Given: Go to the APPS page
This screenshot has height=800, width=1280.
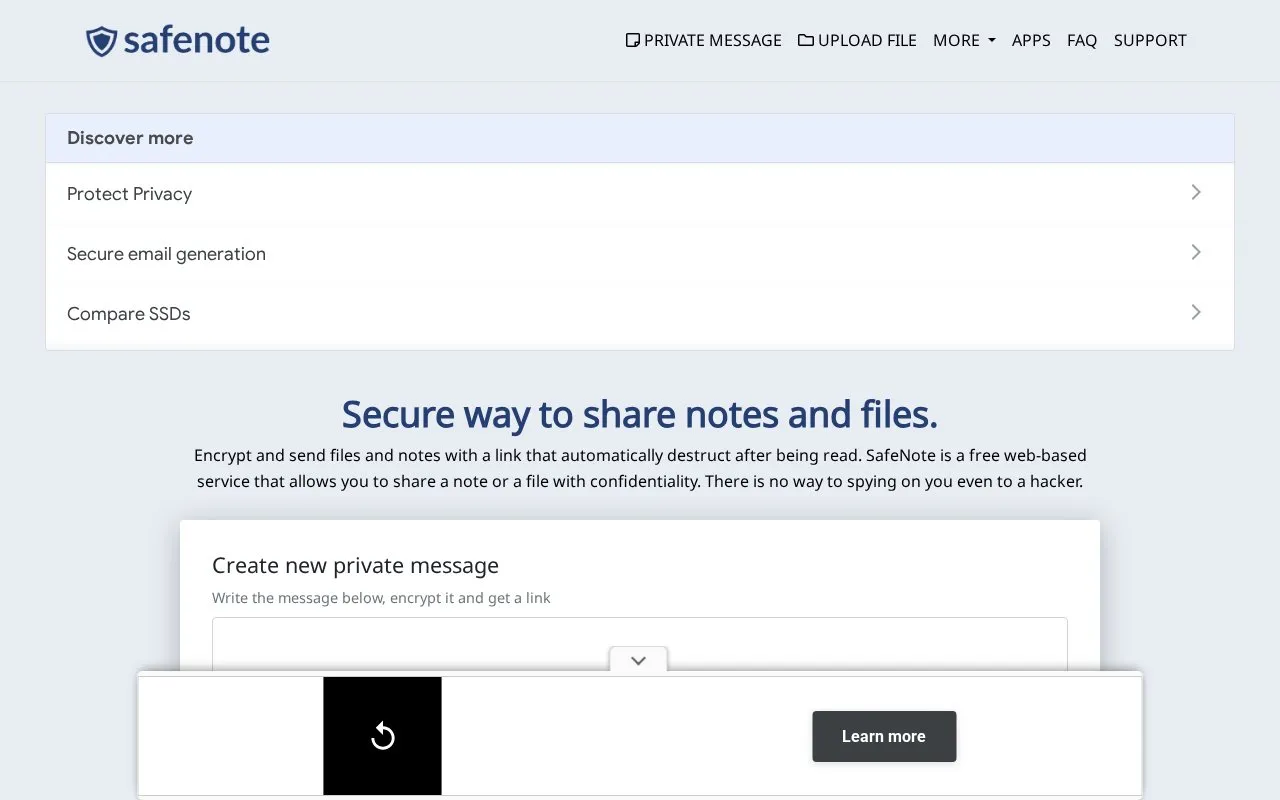Looking at the screenshot, I should click(x=1031, y=40).
